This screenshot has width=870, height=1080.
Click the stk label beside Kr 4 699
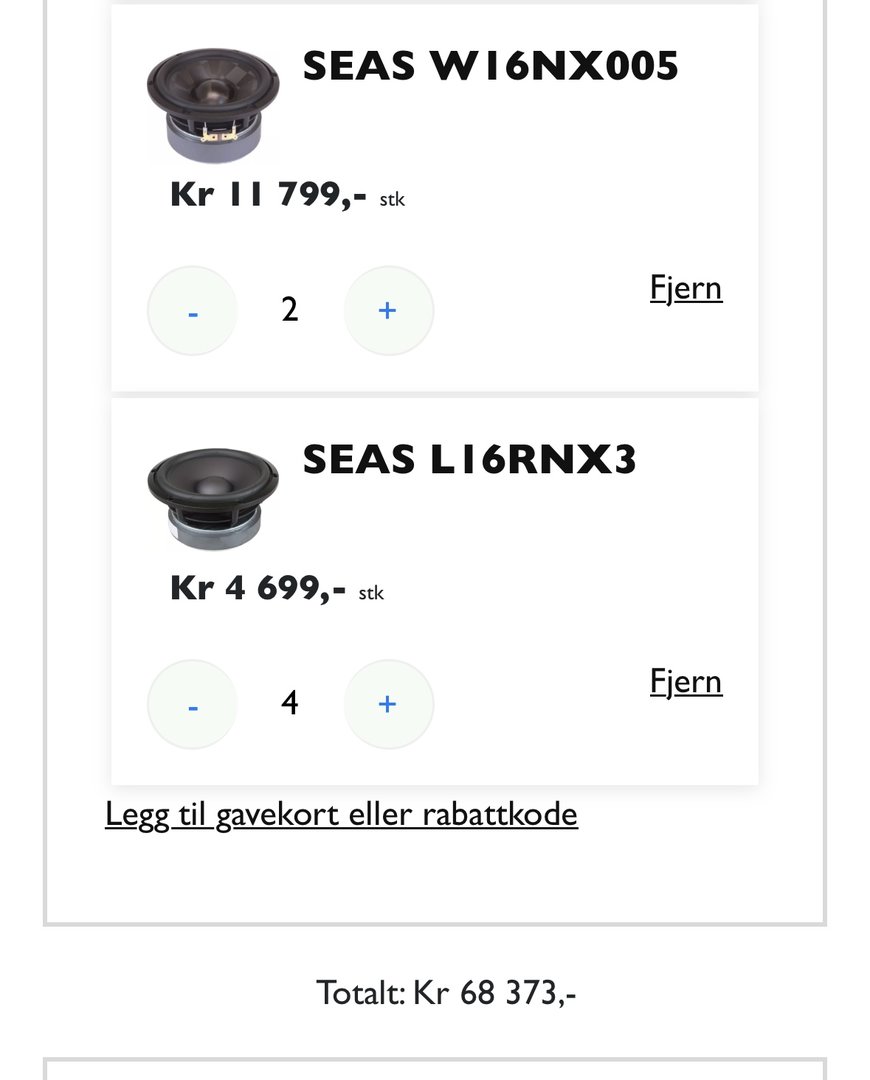[x=371, y=593]
